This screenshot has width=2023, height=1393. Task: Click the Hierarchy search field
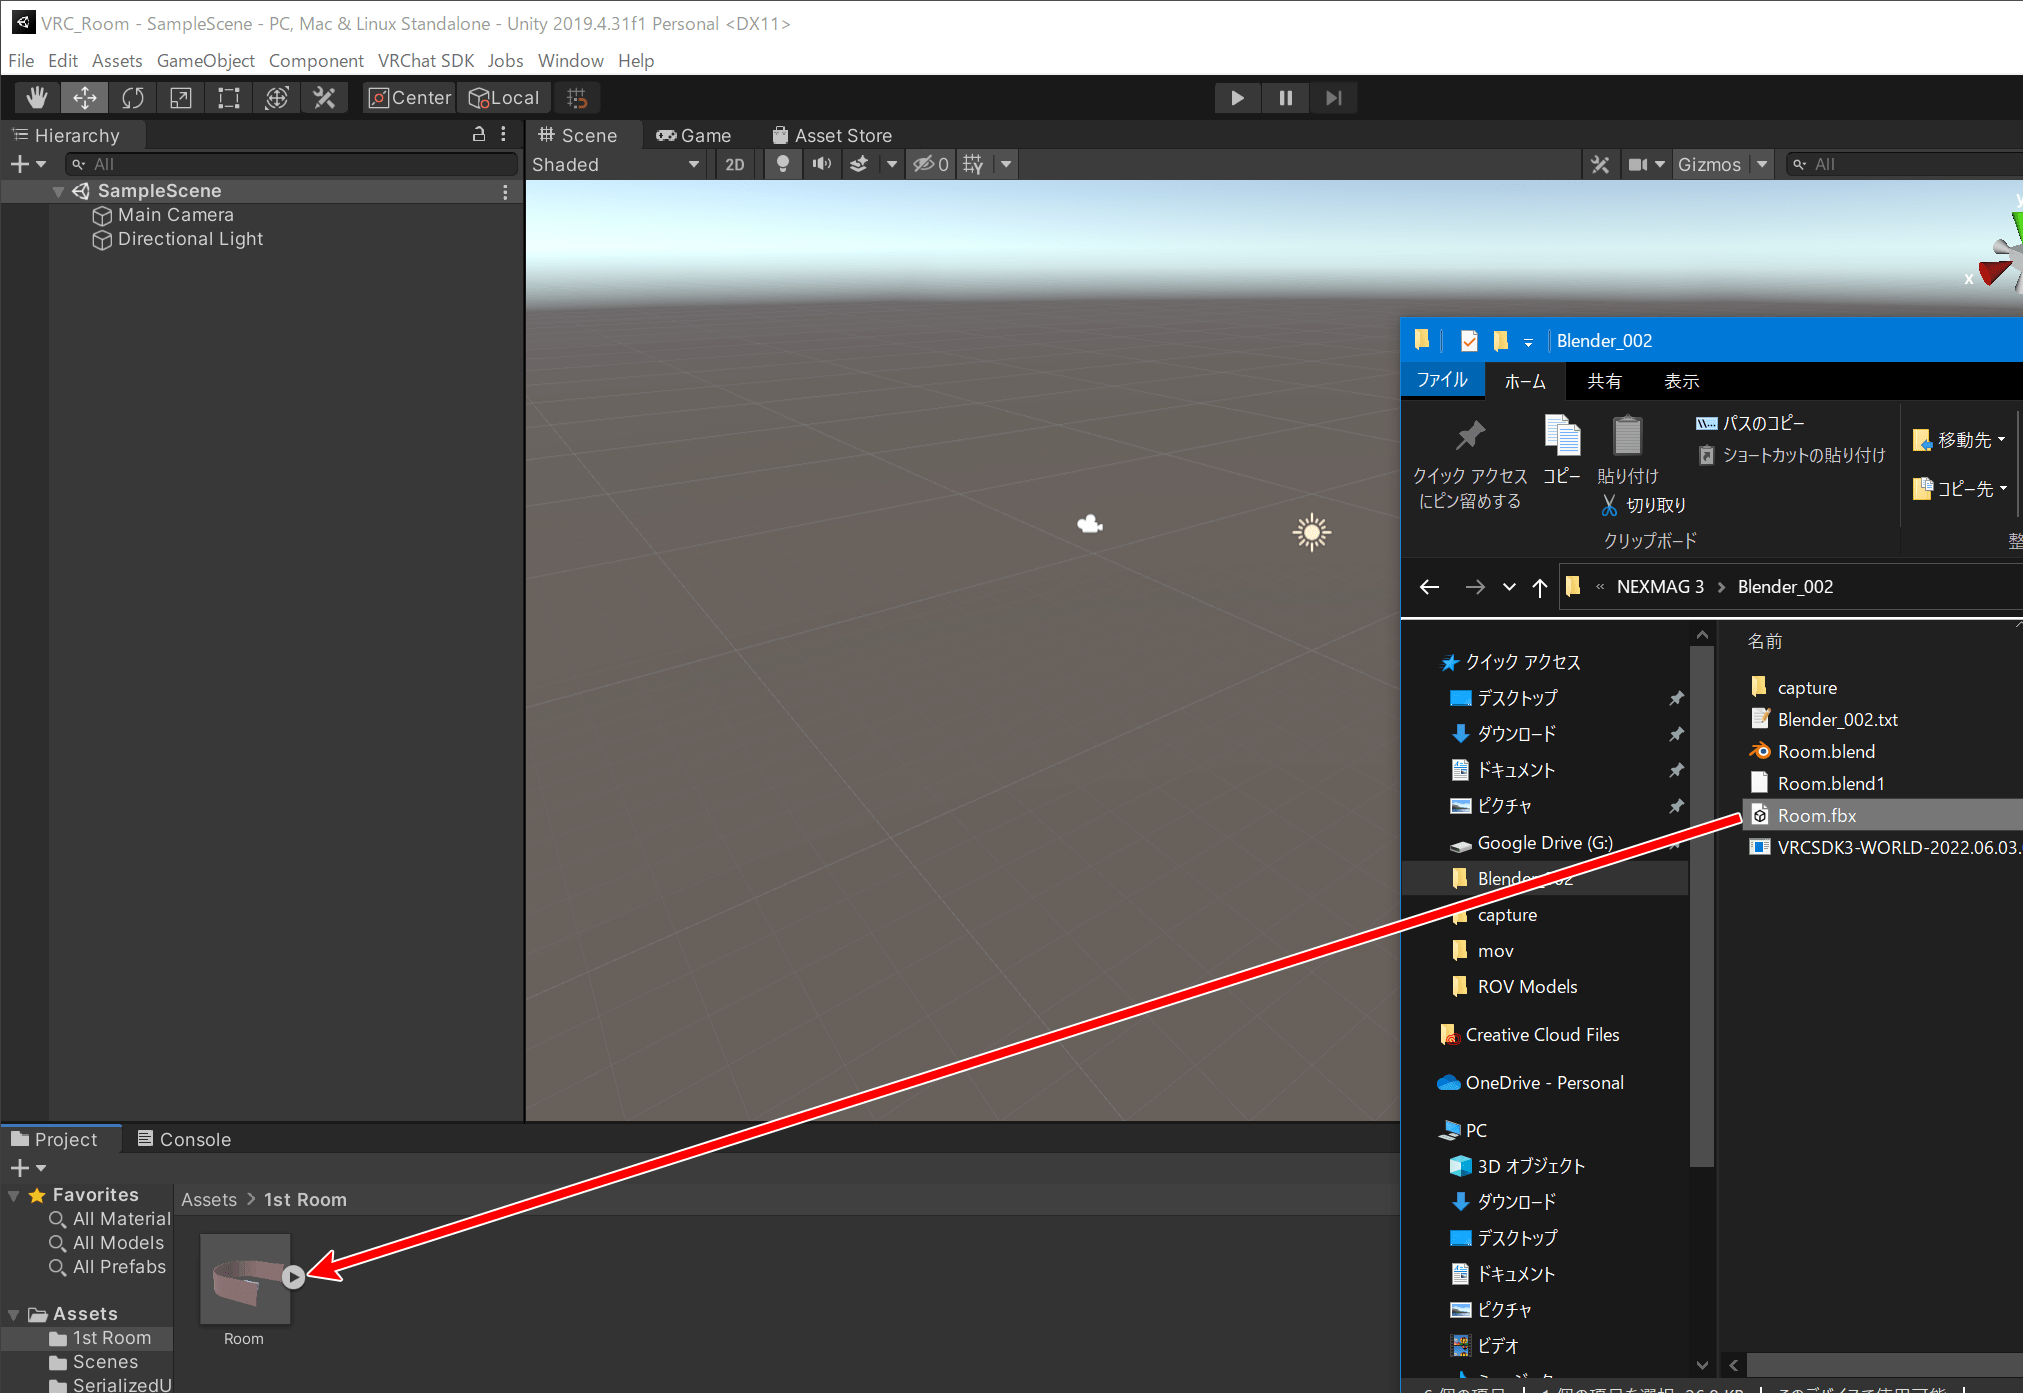pos(292,164)
